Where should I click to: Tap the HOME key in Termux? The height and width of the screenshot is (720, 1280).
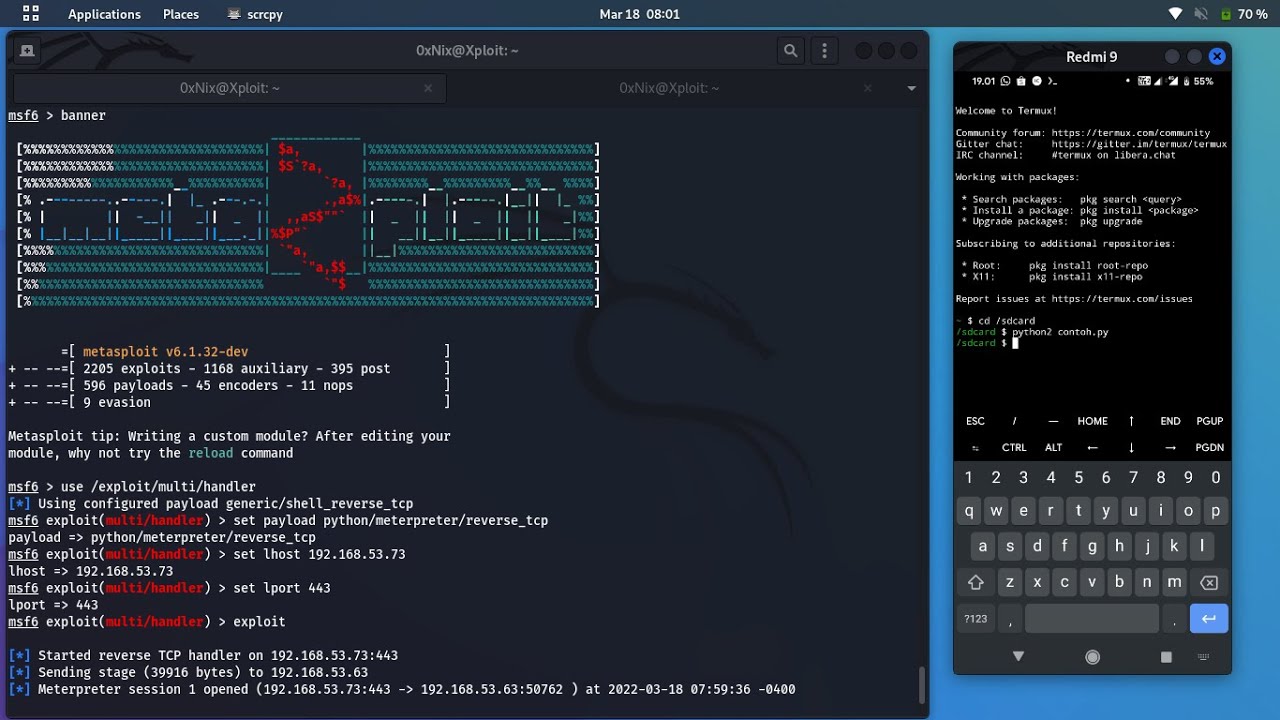(x=1092, y=421)
